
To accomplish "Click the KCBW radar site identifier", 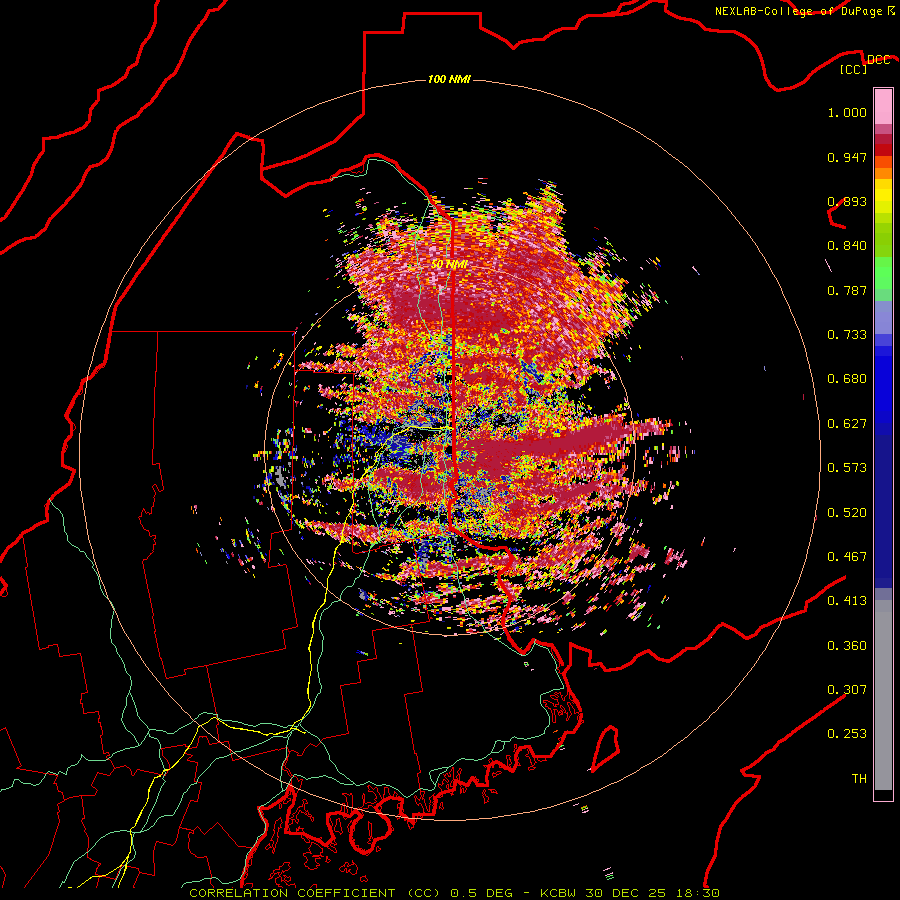I will coord(560,893).
